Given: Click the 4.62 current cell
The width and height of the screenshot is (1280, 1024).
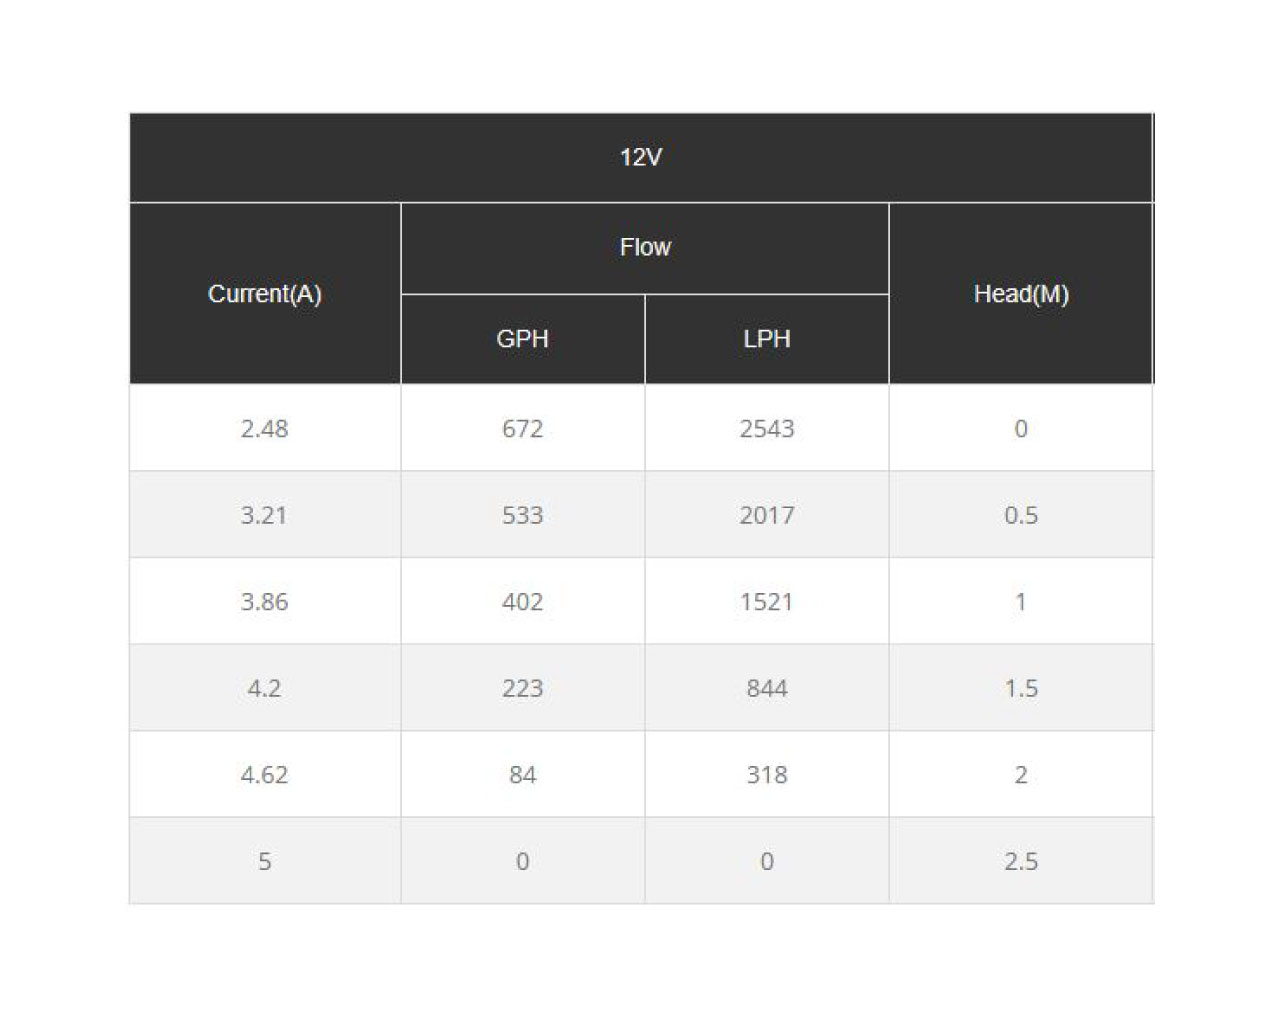Looking at the screenshot, I should click(x=265, y=774).
